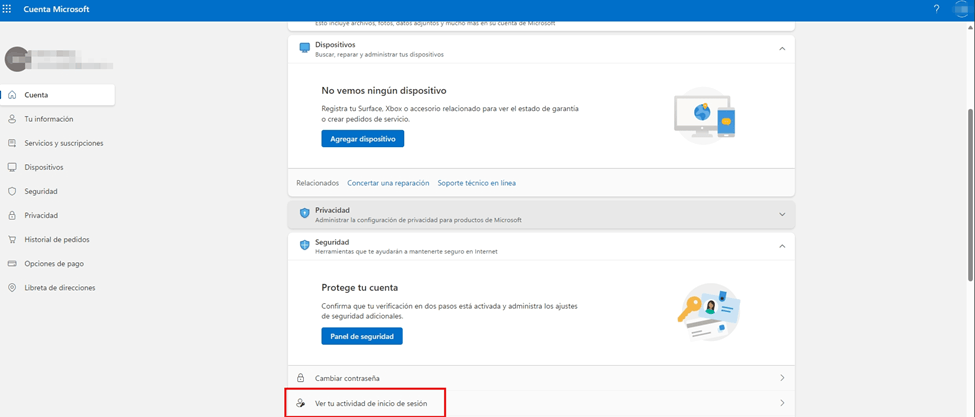The height and width of the screenshot is (417, 975).
Task: Click the Libreta de direcciones pin icon
Action: [x=12, y=288]
